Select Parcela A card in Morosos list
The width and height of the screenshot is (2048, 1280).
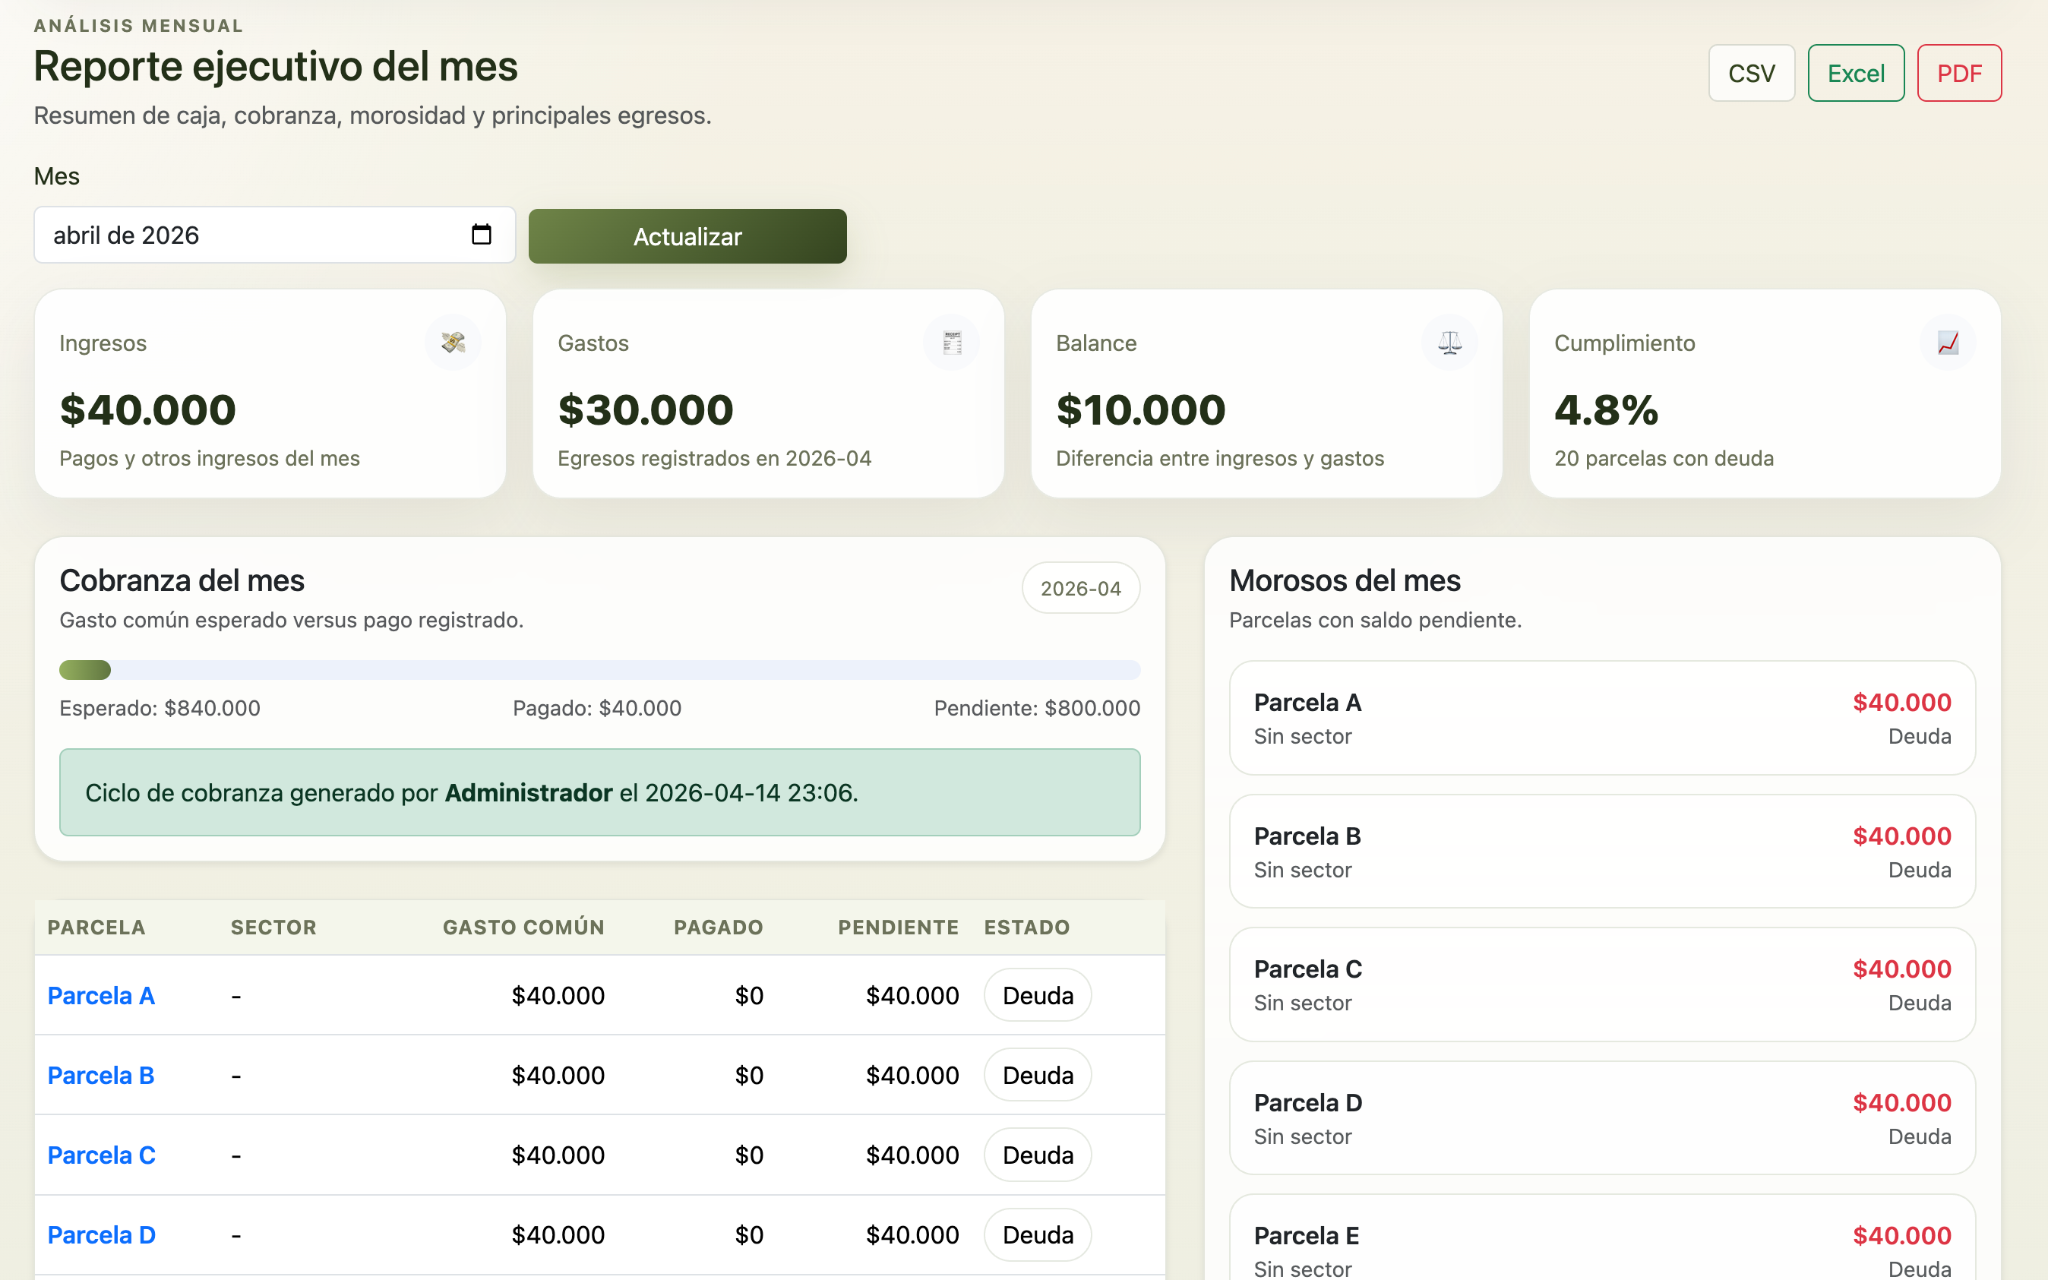(x=1601, y=718)
